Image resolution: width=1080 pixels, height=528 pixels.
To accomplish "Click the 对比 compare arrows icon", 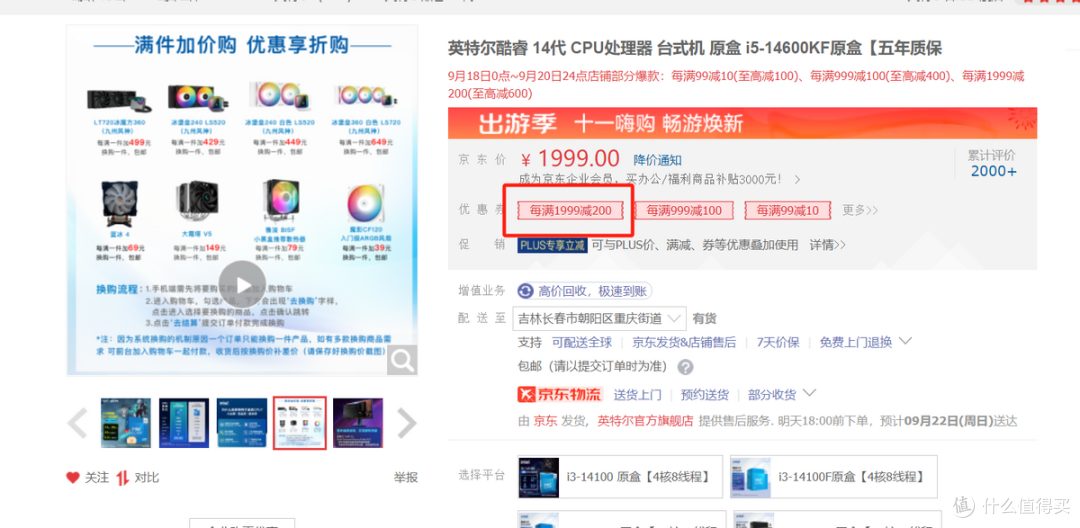I will click(123, 477).
